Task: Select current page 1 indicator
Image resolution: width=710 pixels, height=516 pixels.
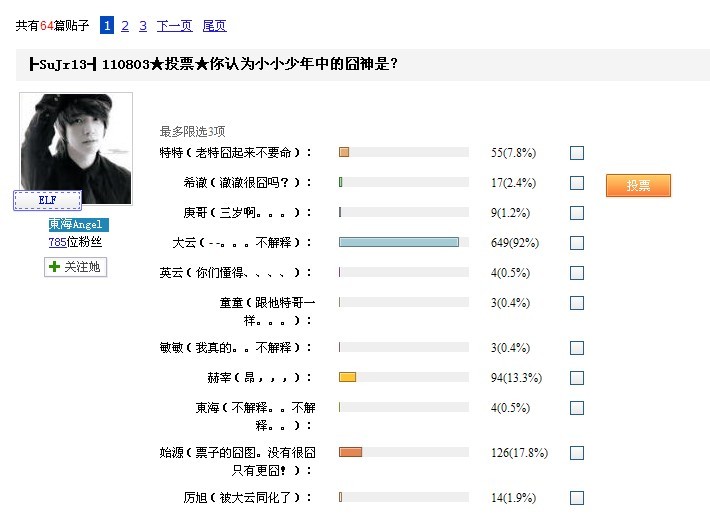Action: (107, 25)
